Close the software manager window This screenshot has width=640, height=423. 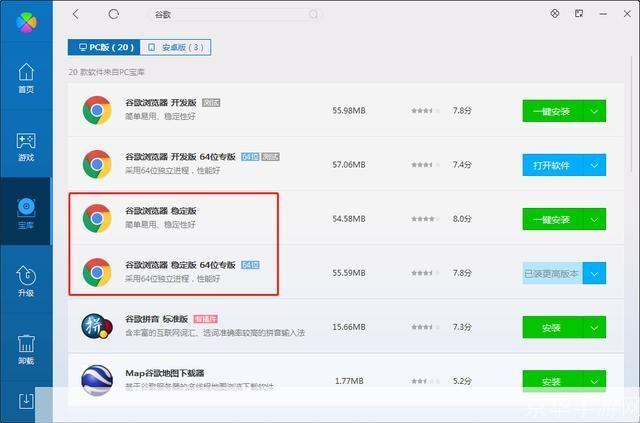(x=627, y=14)
